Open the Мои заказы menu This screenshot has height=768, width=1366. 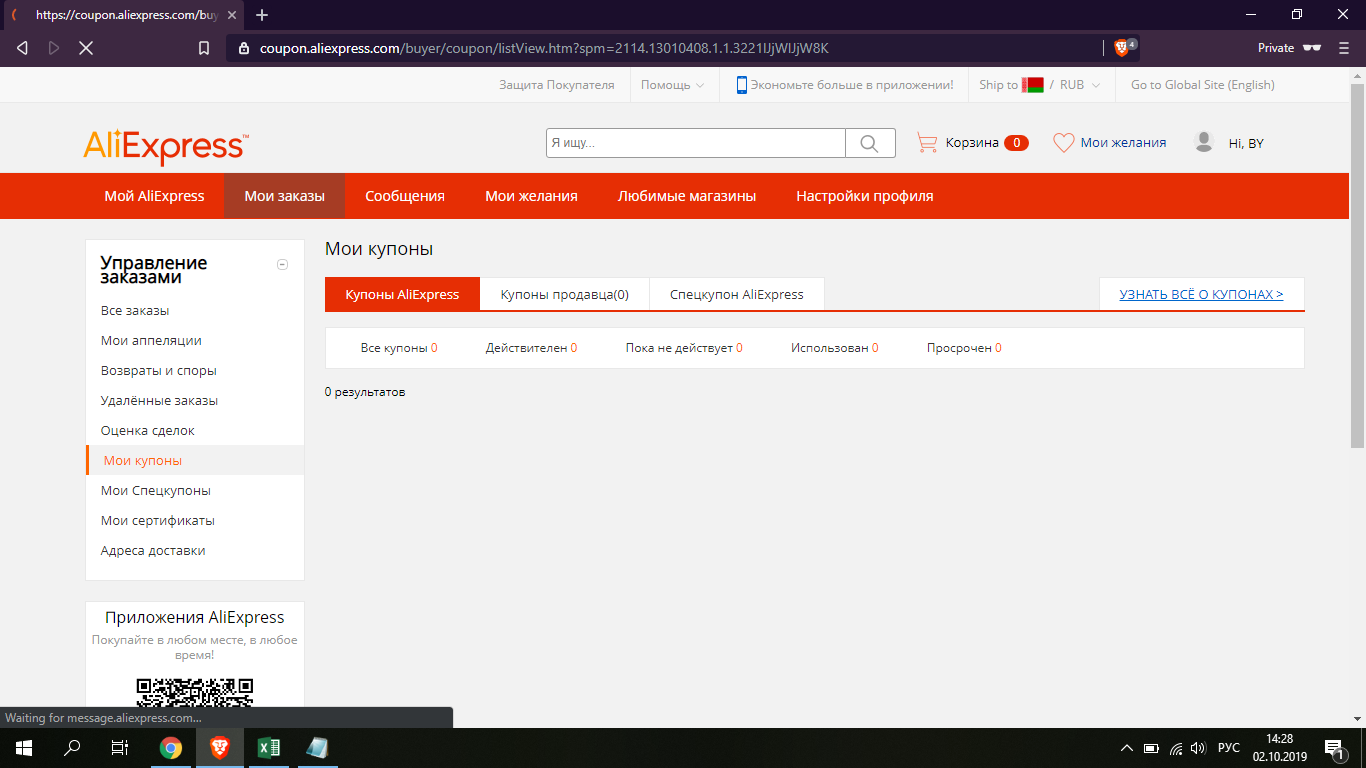(x=285, y=196)
